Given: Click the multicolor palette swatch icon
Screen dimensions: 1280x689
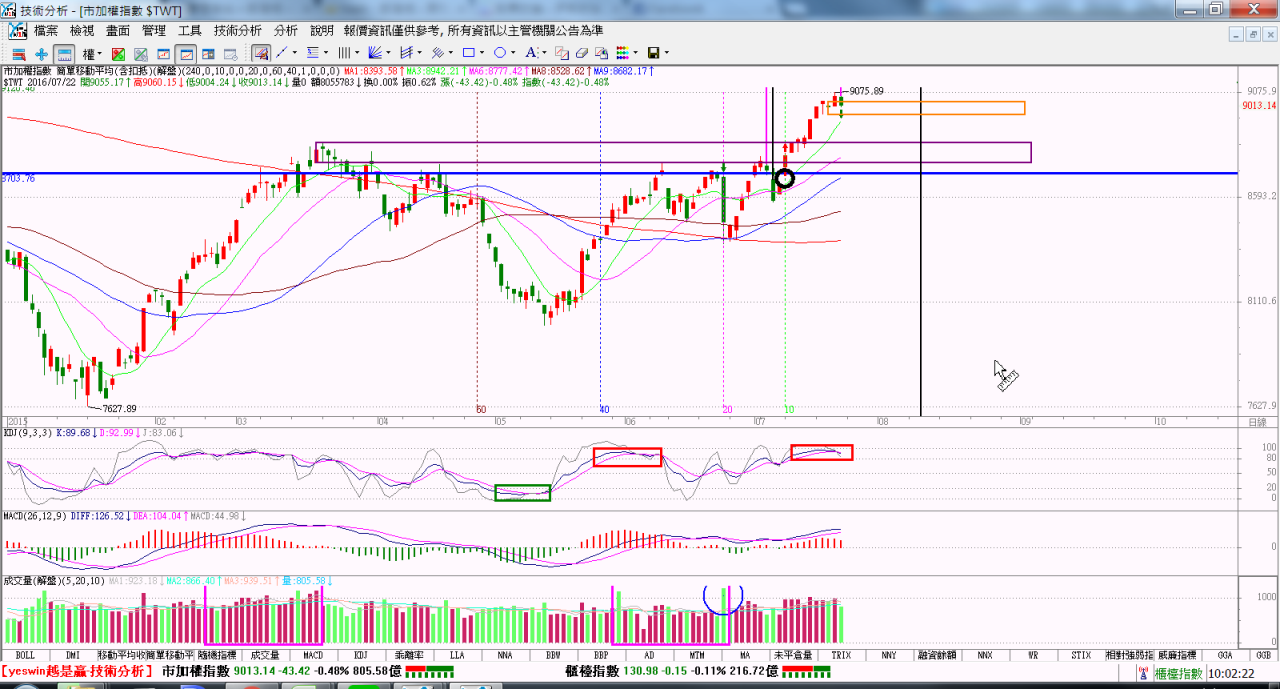Looking at the screenshot, I should (x=622, y=53).
